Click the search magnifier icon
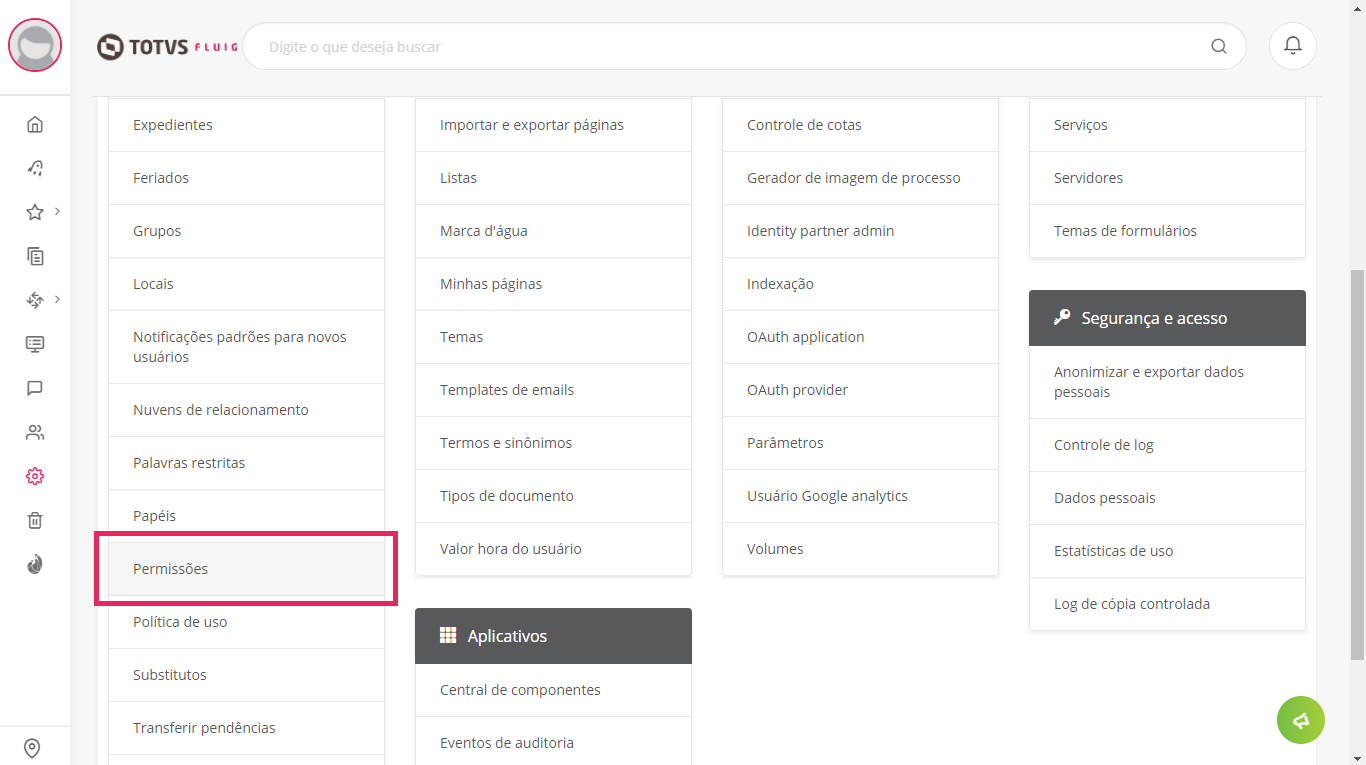Screen dimensions: 1366x765 click(x=1218, y=46)
